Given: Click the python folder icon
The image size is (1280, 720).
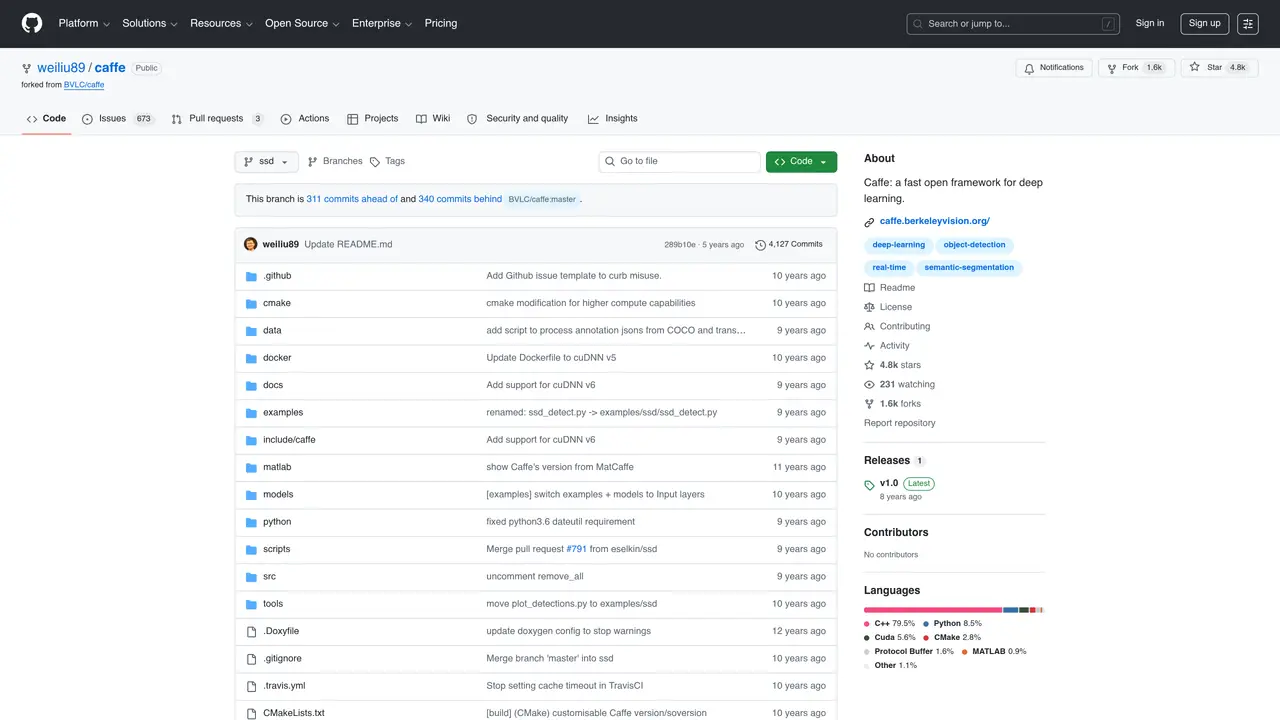Looking at the screenshot, I should pos(252,522).
